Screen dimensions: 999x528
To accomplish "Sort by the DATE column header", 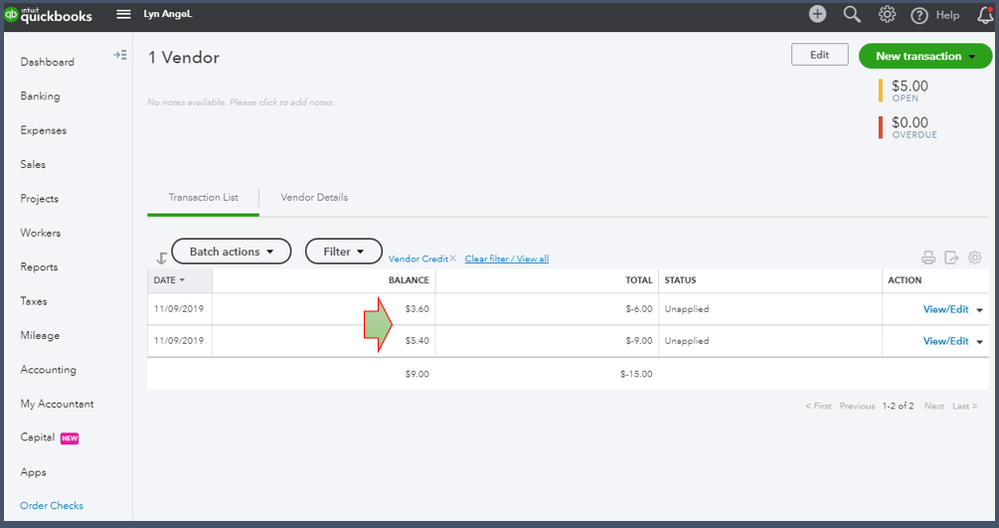I will [169, 280].
